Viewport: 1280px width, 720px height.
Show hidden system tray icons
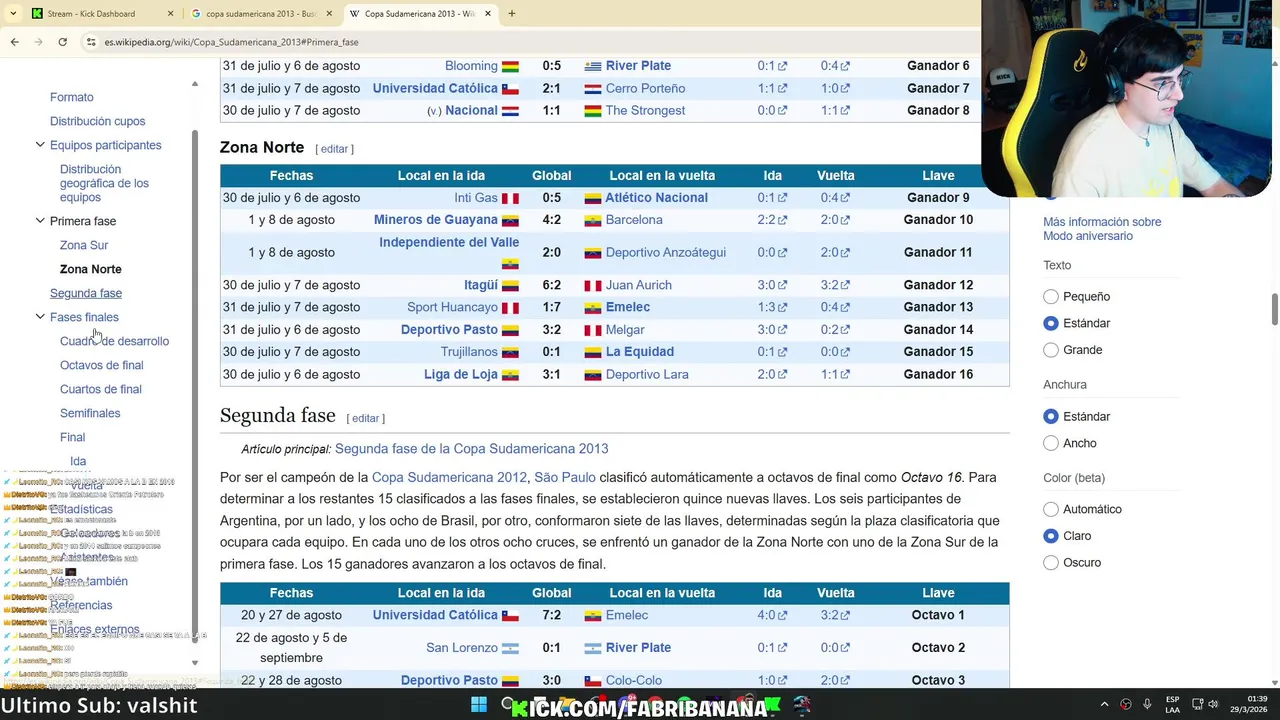[1104, 704]
